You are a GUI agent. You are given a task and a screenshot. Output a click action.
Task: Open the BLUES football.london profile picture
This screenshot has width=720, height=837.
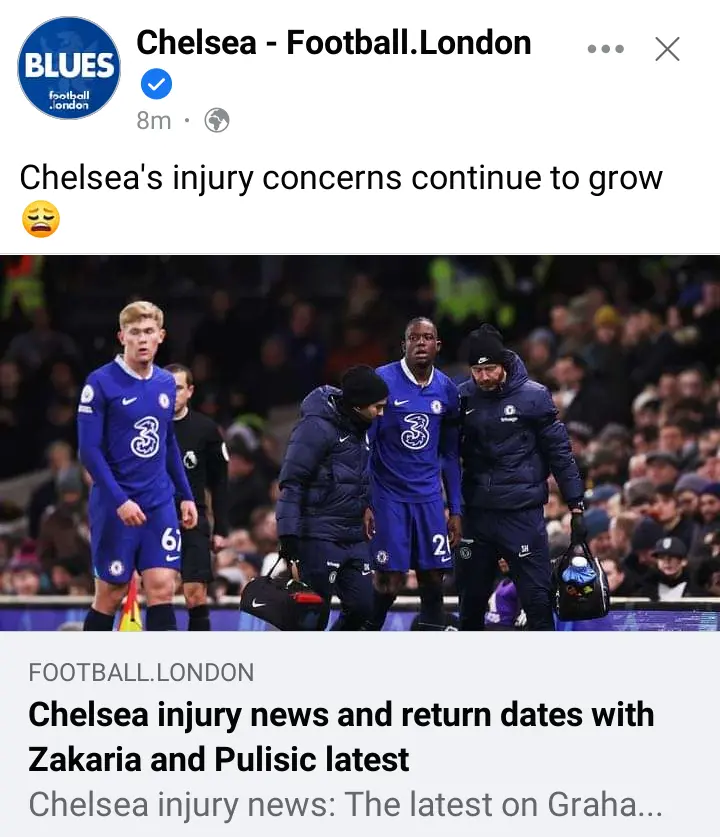(x=69, y=68)
